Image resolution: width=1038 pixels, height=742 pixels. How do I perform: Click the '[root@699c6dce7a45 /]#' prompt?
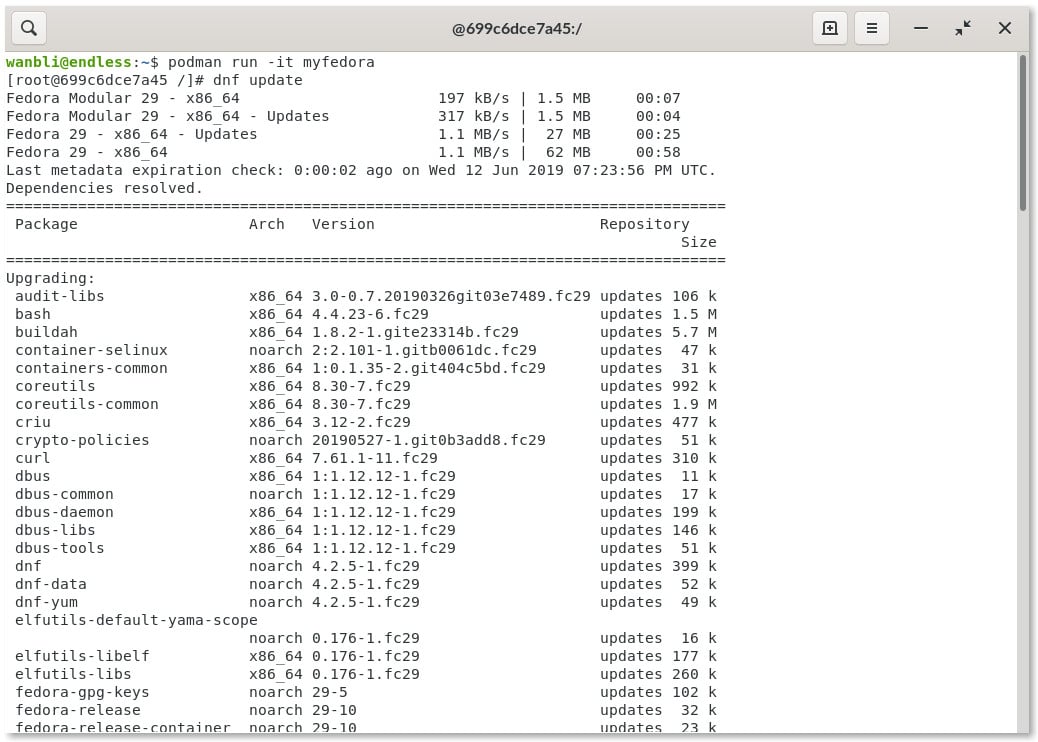105,80
